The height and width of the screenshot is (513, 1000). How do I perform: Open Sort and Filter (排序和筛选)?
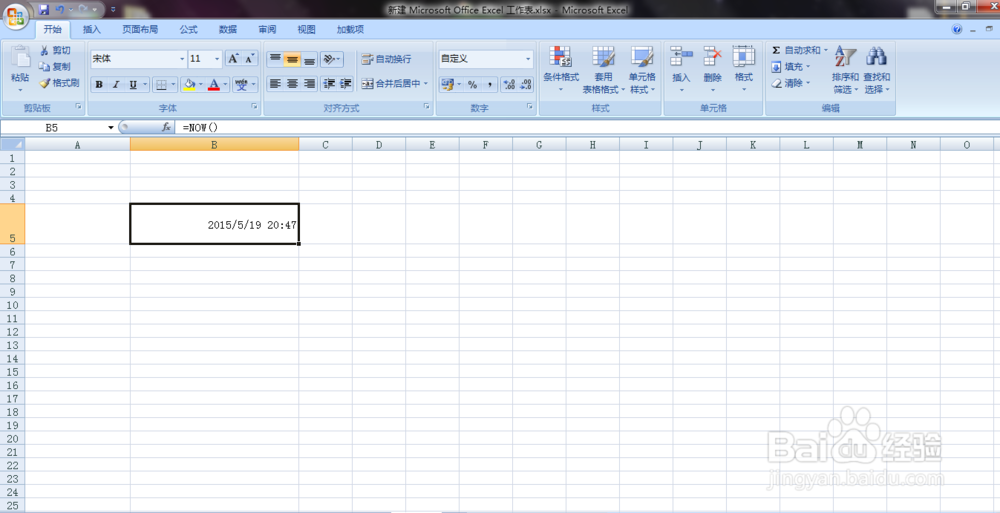[846, 70]
